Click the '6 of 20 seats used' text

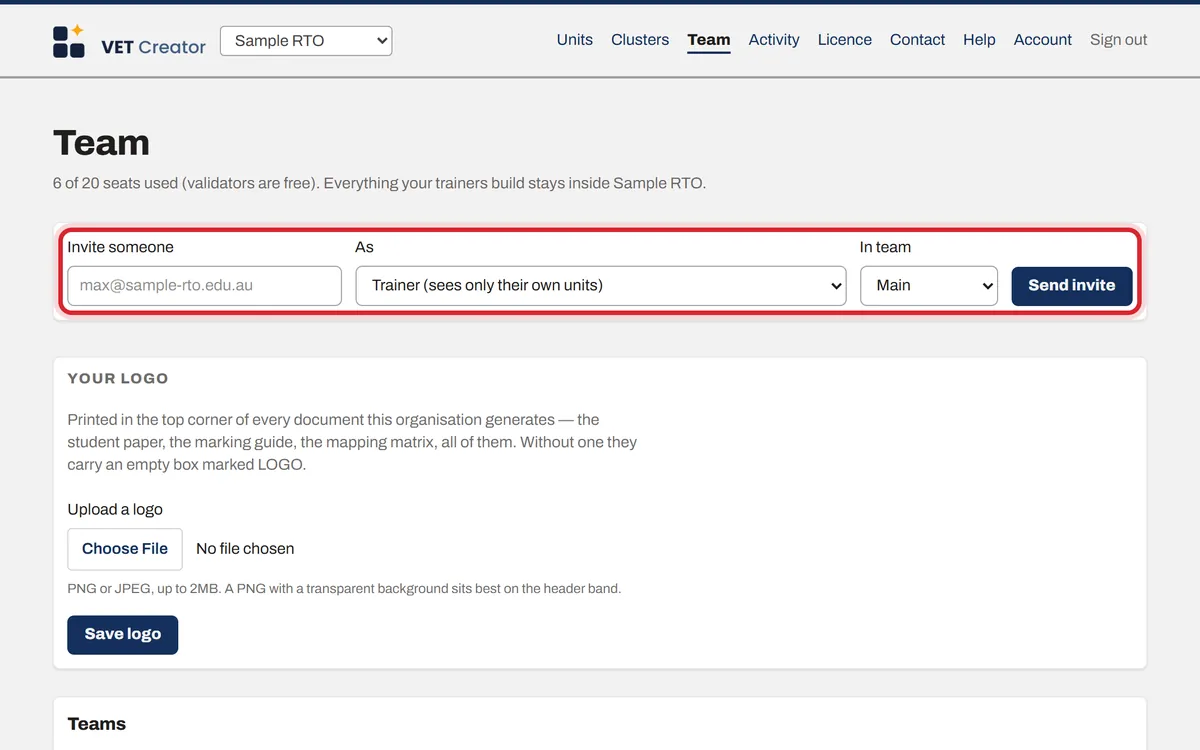click(x=117, y=184)
